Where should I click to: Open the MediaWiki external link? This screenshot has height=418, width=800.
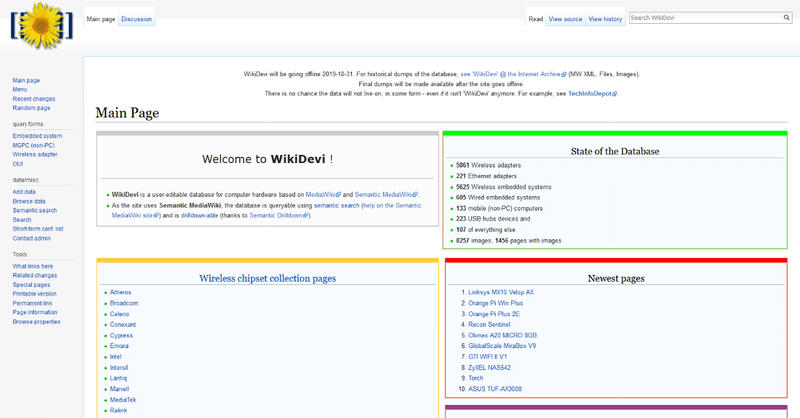pos(322,194)
